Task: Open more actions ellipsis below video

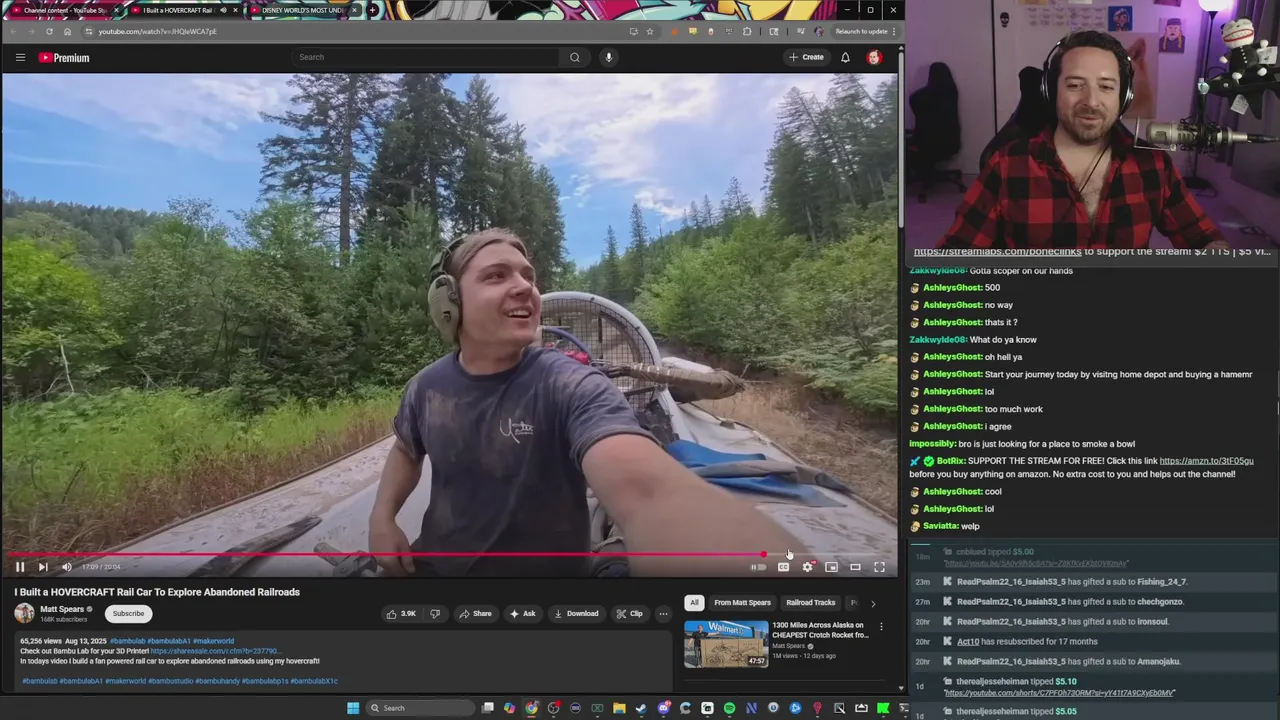Action: (663, 614)
